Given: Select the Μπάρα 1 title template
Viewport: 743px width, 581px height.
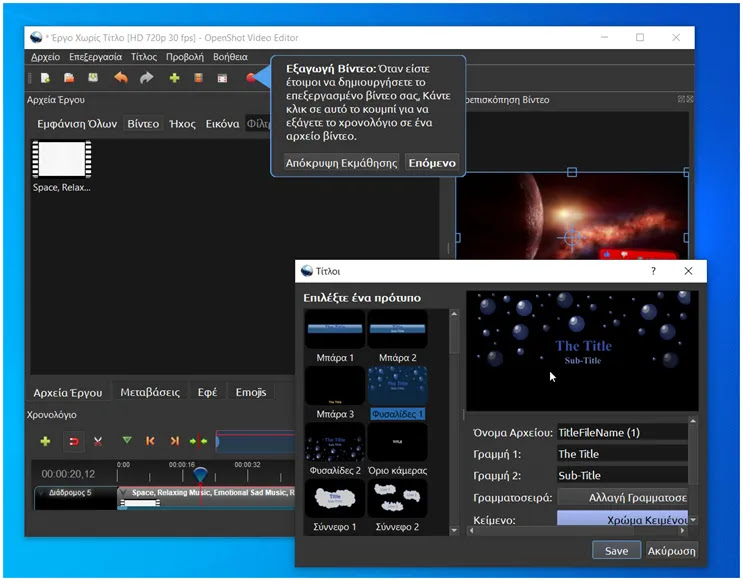Looking at the screenshot, I should pyautogui.click(x=335, y=337).
